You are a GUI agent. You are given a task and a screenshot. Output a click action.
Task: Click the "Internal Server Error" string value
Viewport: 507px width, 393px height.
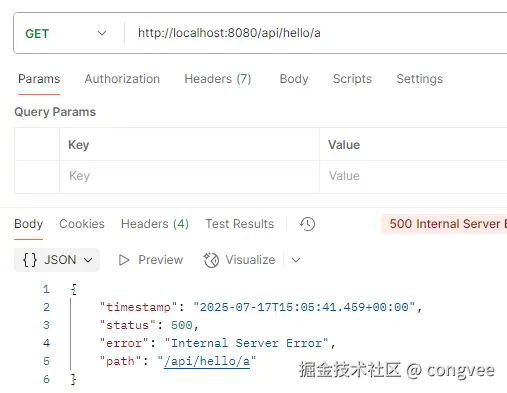point(246,343)
